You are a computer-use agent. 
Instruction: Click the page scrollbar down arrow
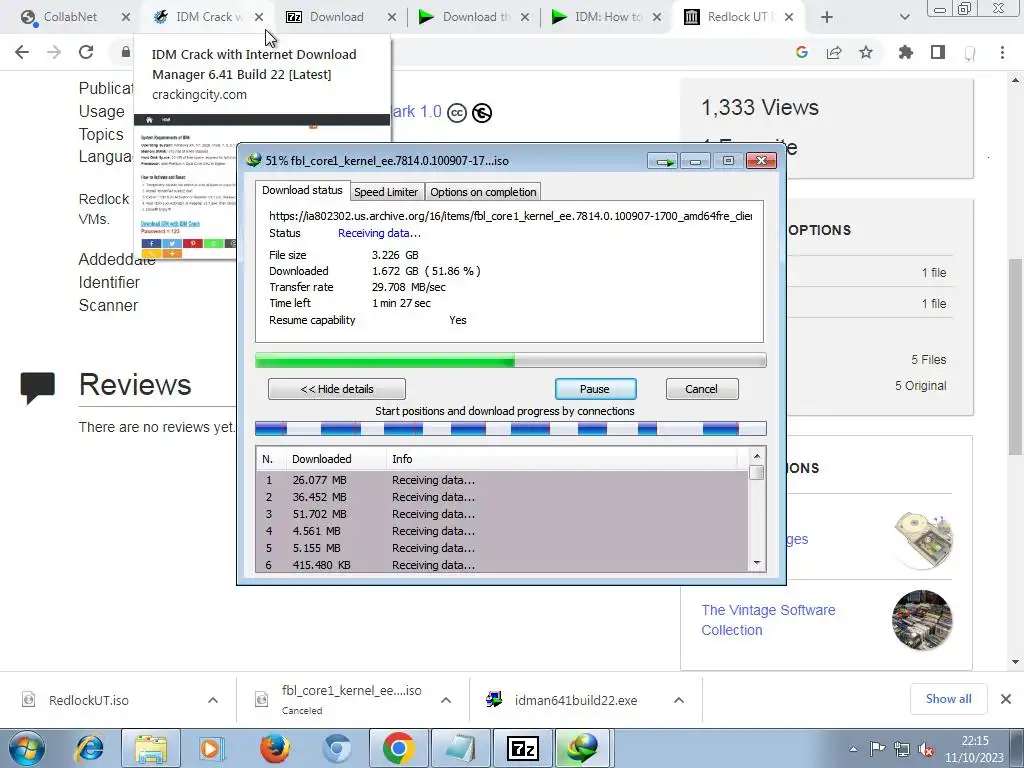tap(1016, 662)
